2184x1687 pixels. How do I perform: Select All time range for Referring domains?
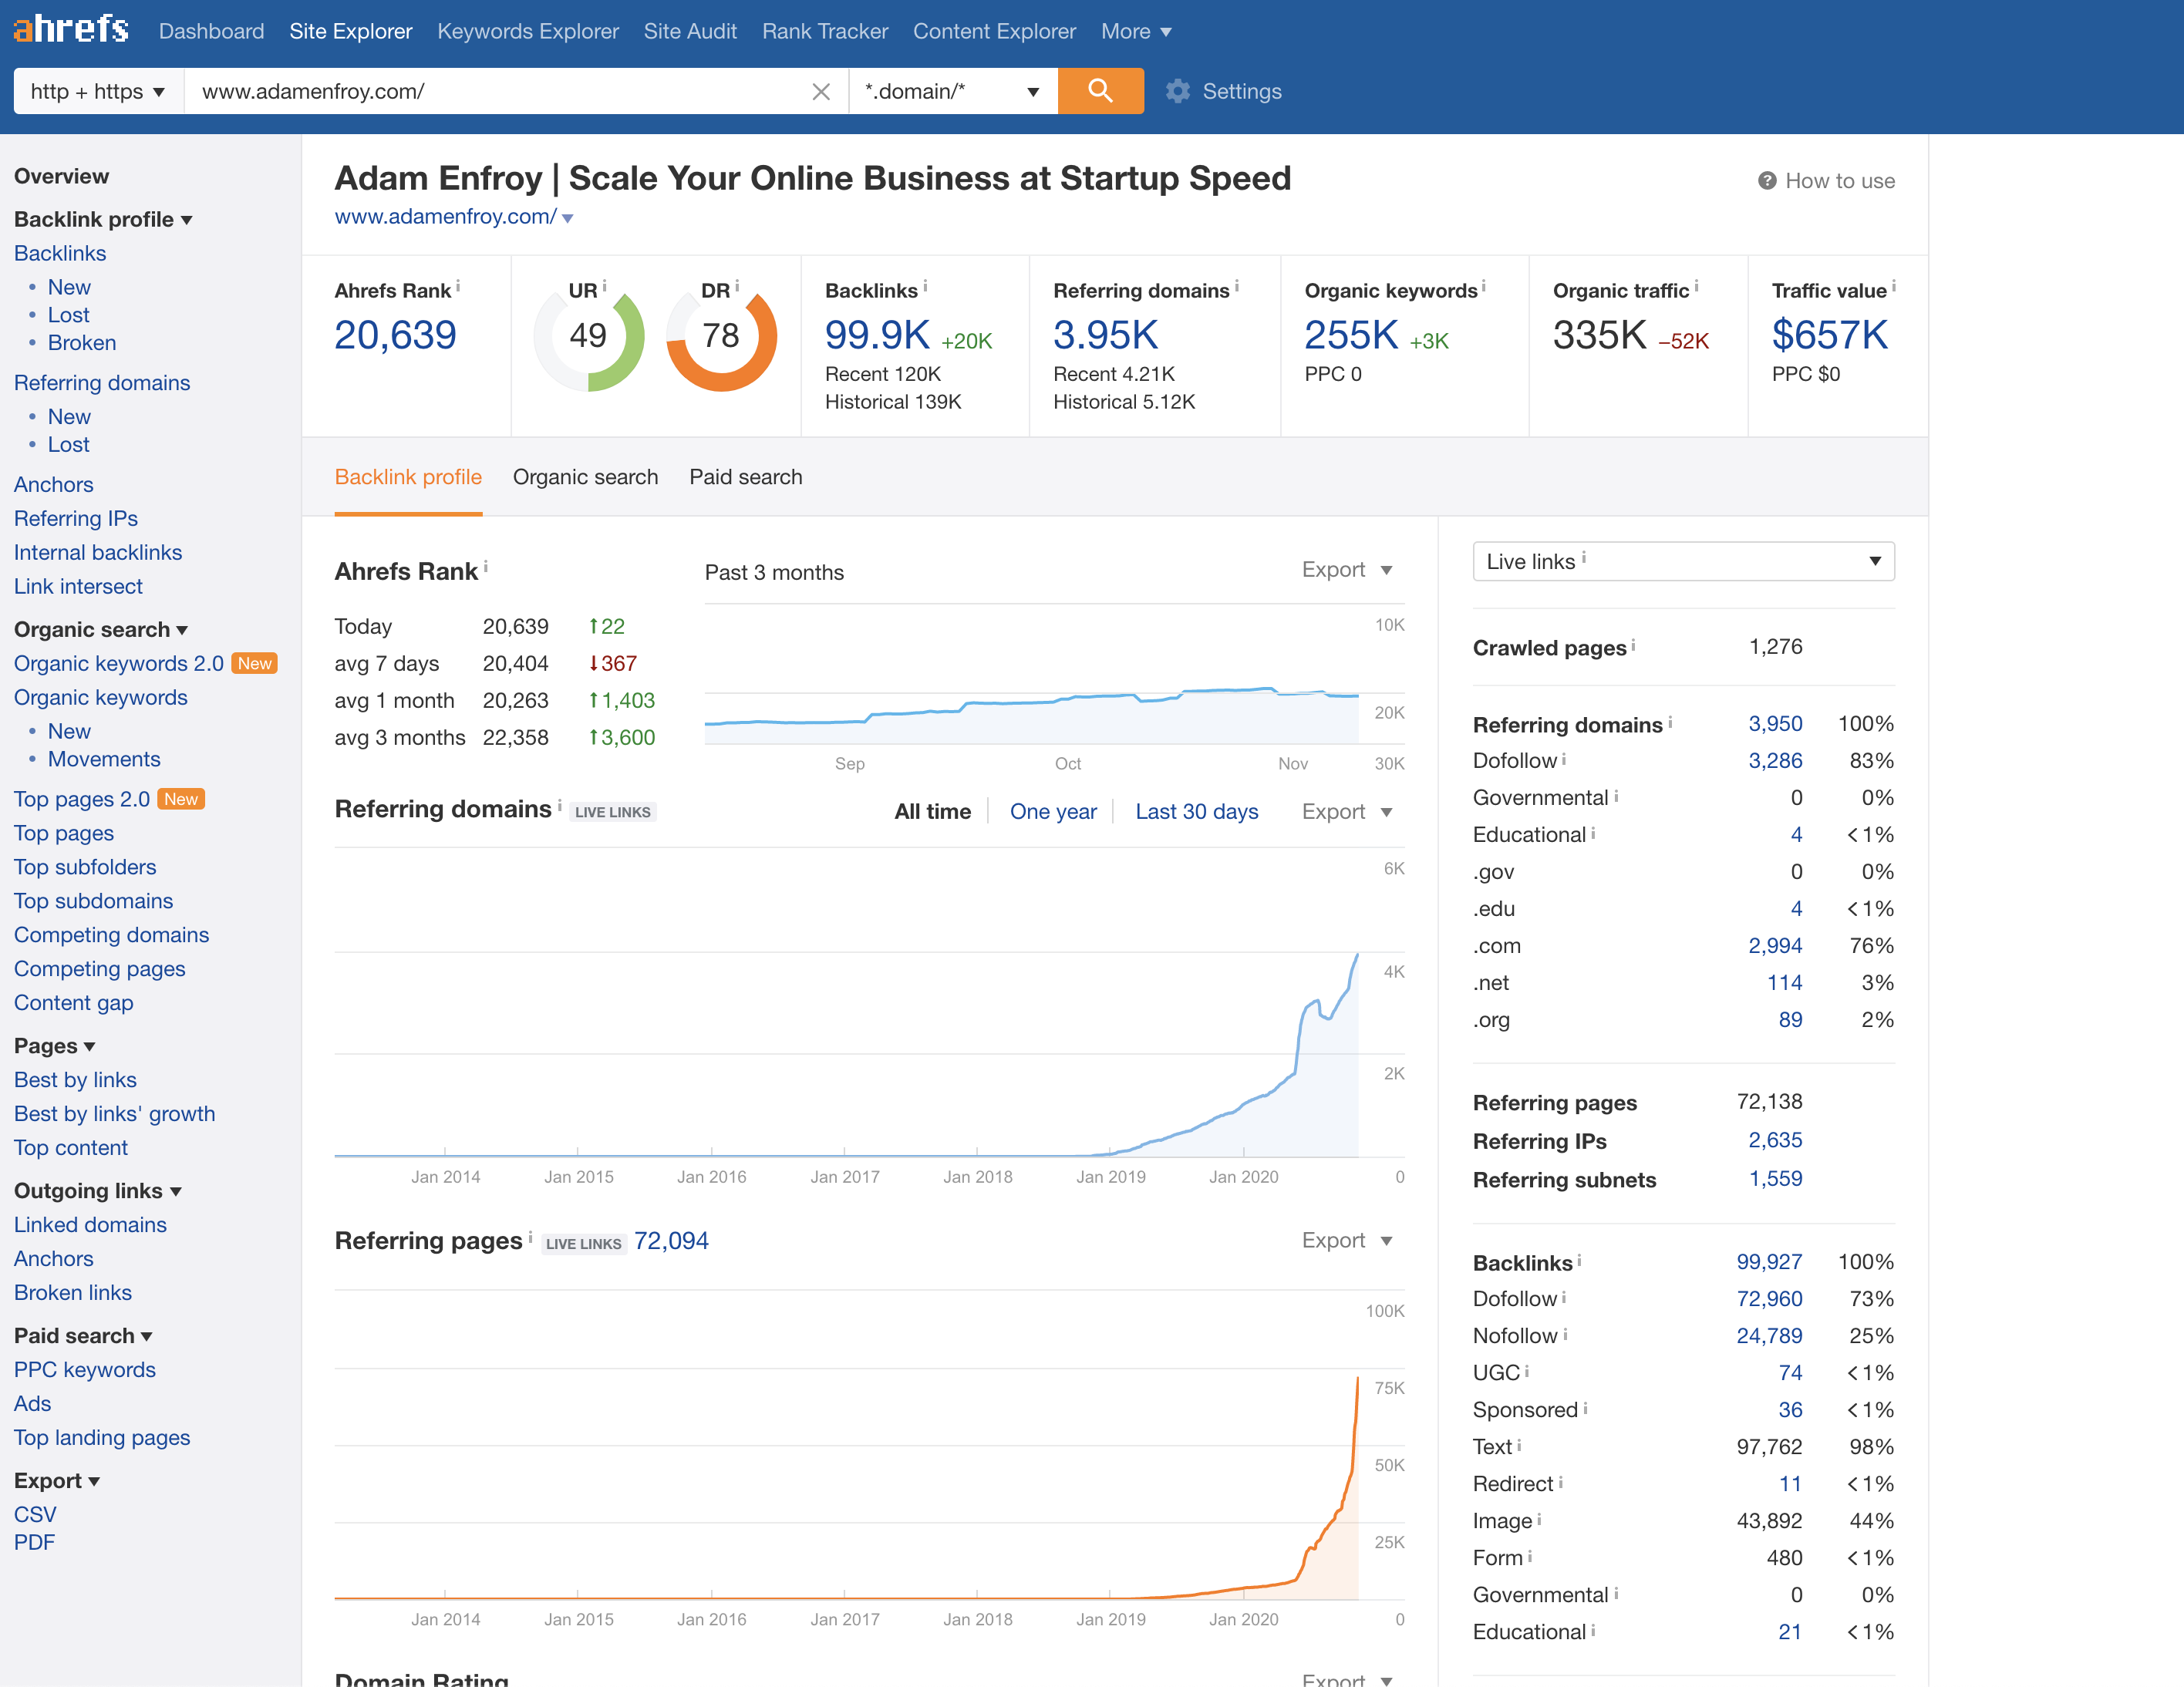coord(932,811)
